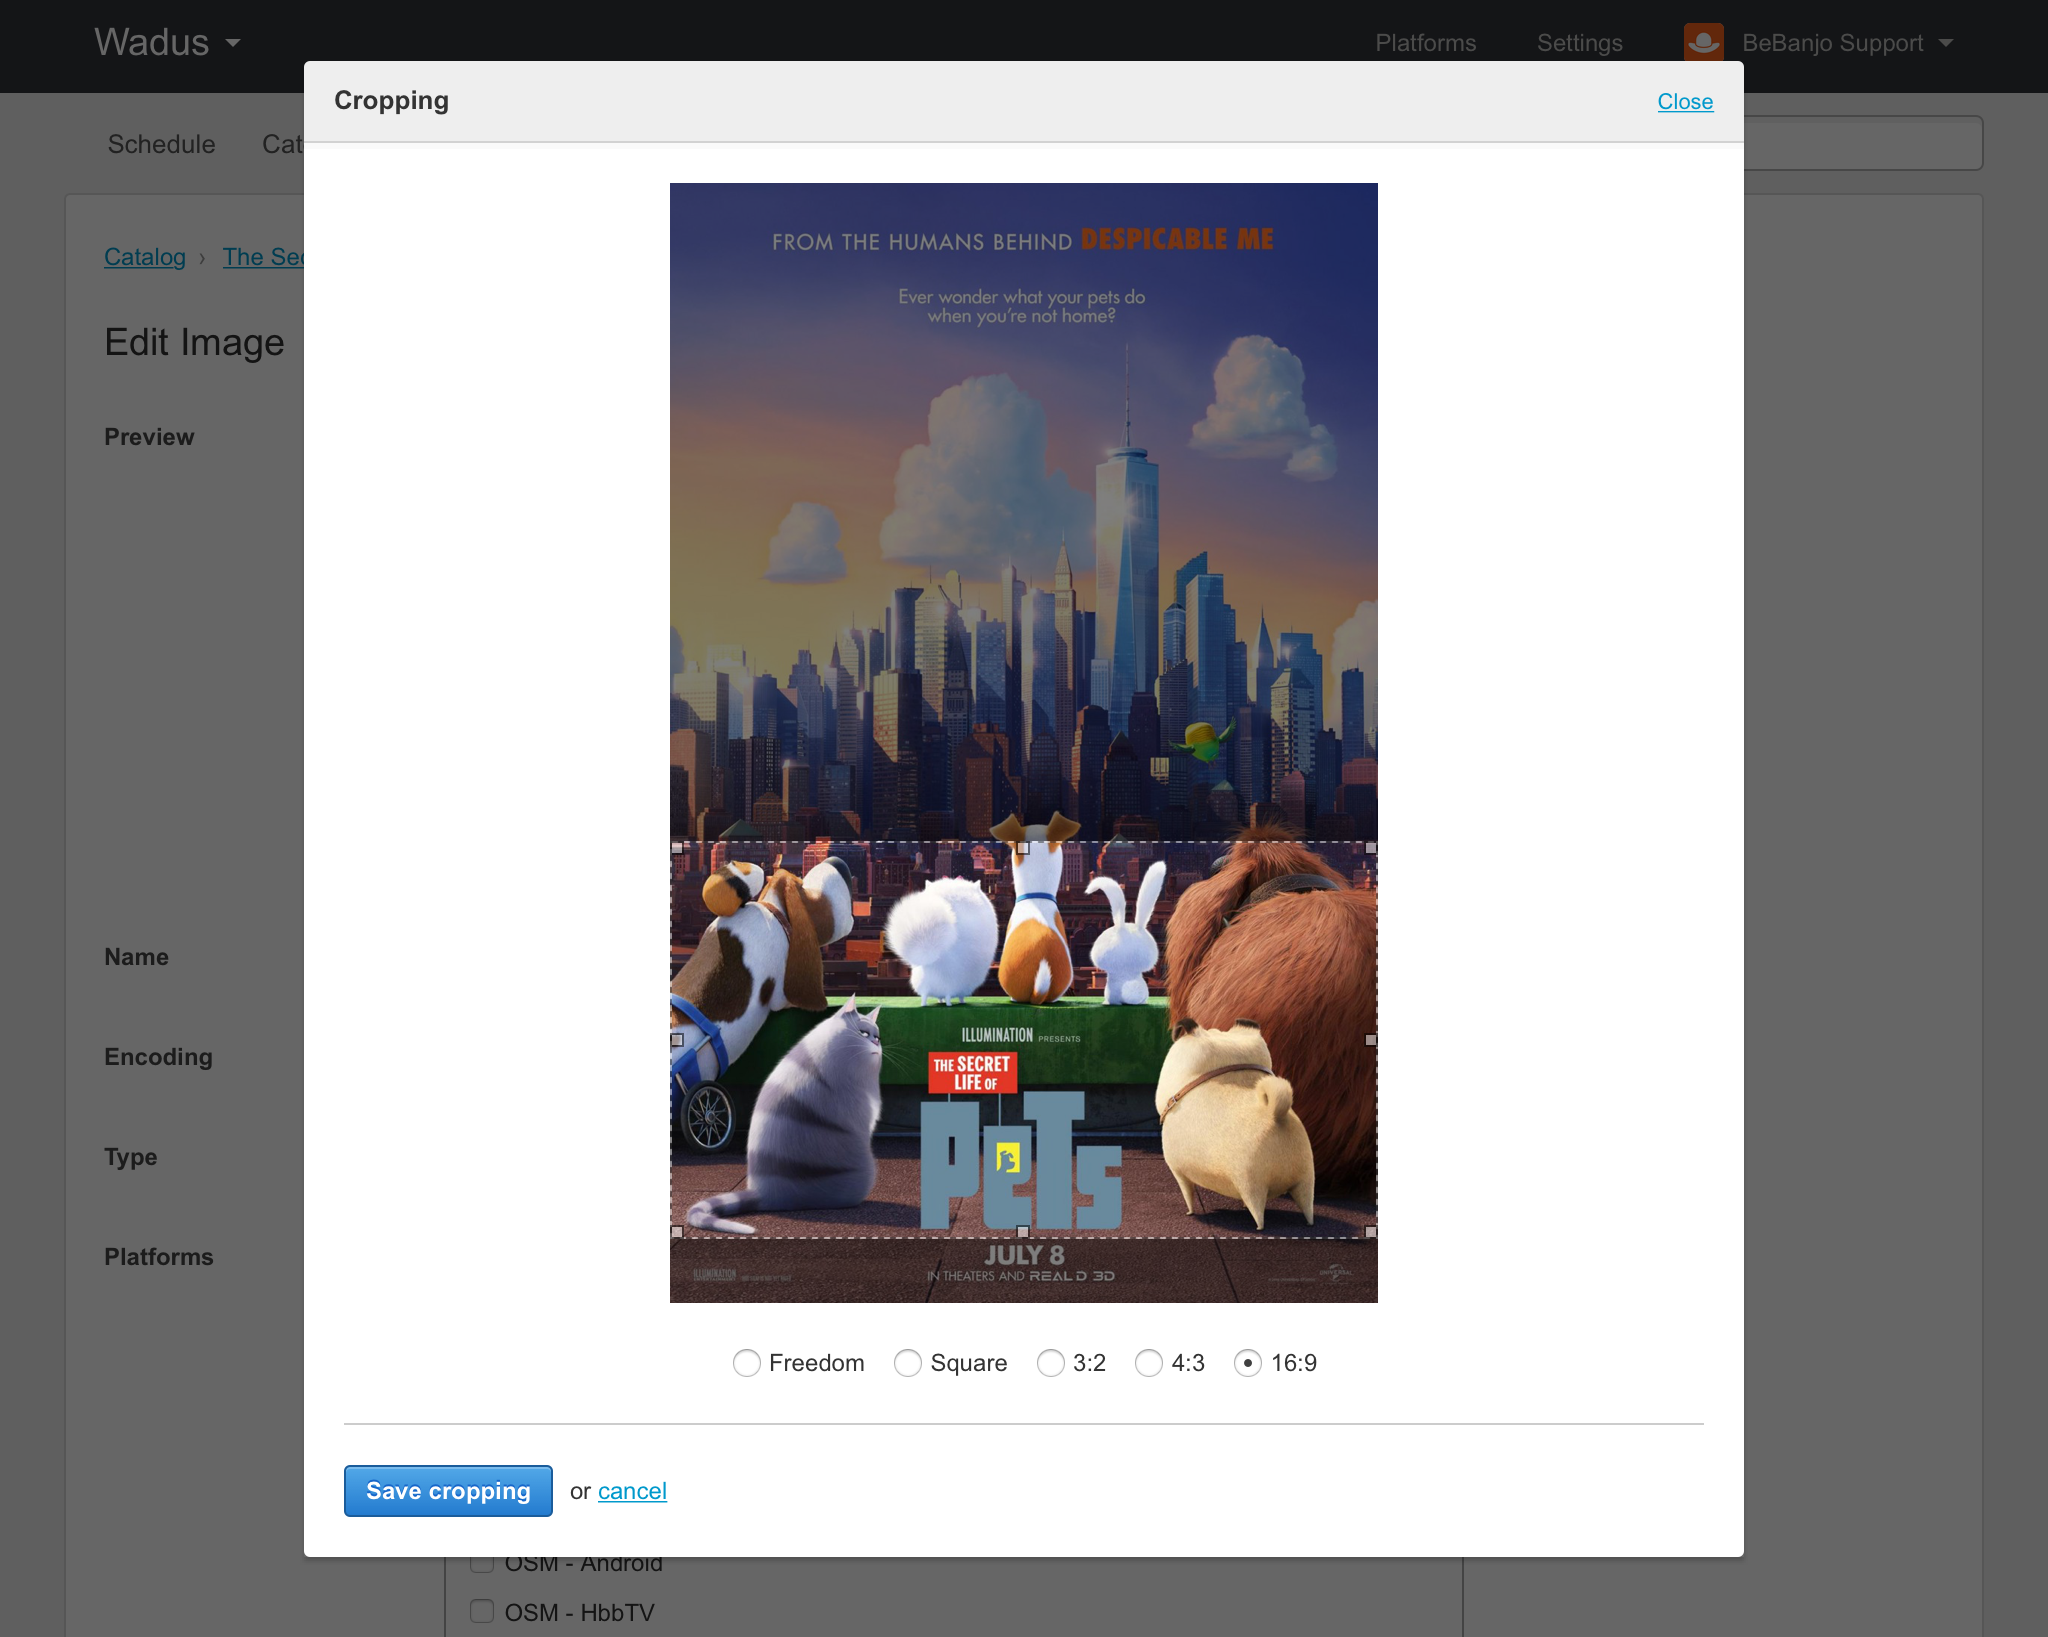Open the Platforms menu item
This screenshot has height=1637, width=2048.
tap(1425, 43)
